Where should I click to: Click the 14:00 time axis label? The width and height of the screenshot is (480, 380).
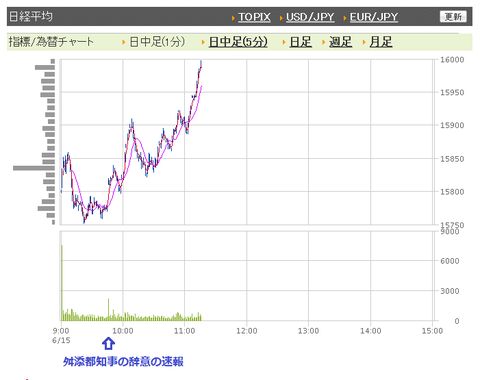(x=370, y=331)
